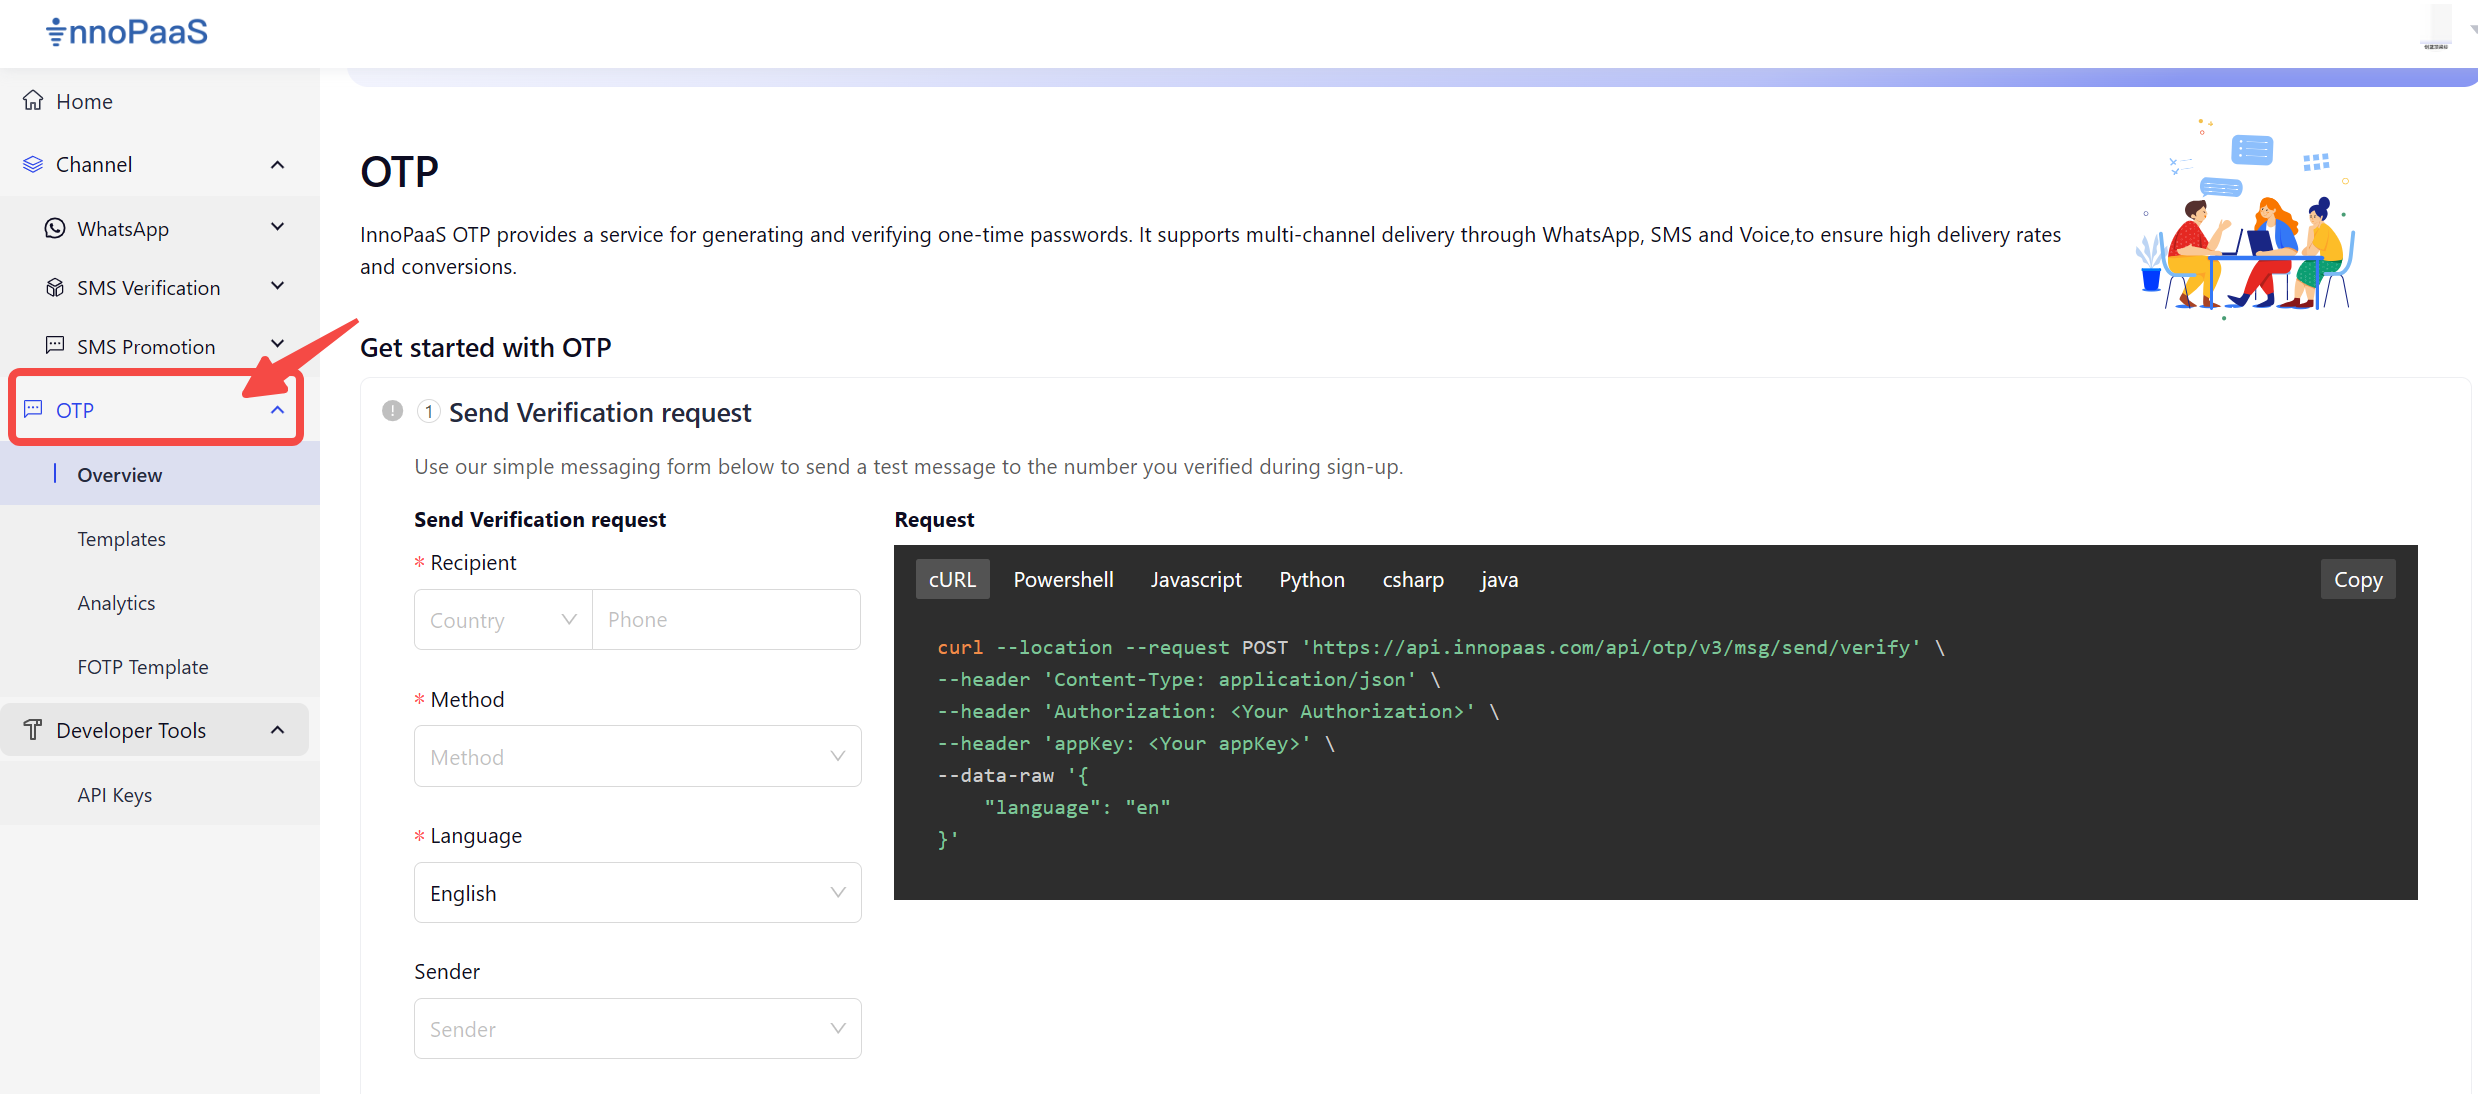The height and width of the screenshot is (1094, 2478).
Task: Open the Country dropdown
Action: point(503,620)
